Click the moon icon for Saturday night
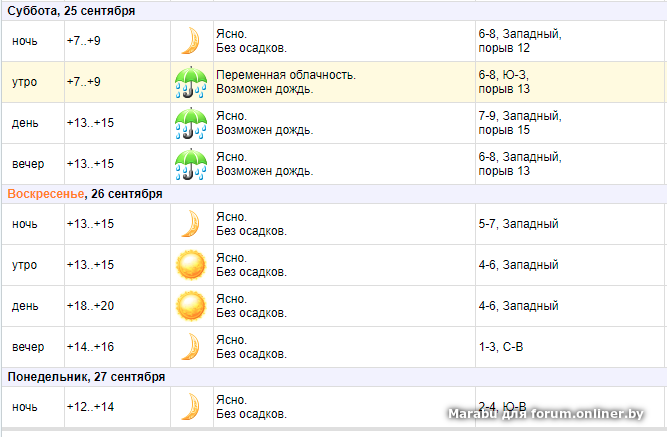 [x=191, y=41]
